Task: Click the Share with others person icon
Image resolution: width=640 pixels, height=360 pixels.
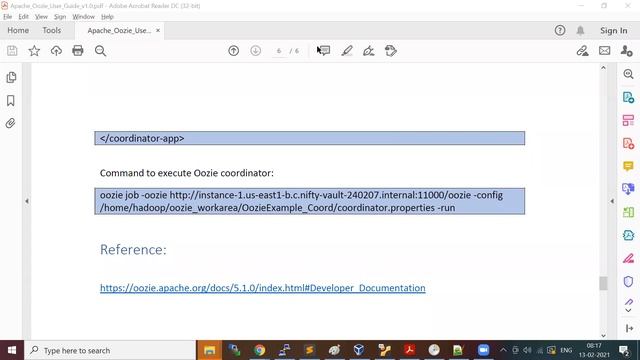Action: tap(626, 51)
